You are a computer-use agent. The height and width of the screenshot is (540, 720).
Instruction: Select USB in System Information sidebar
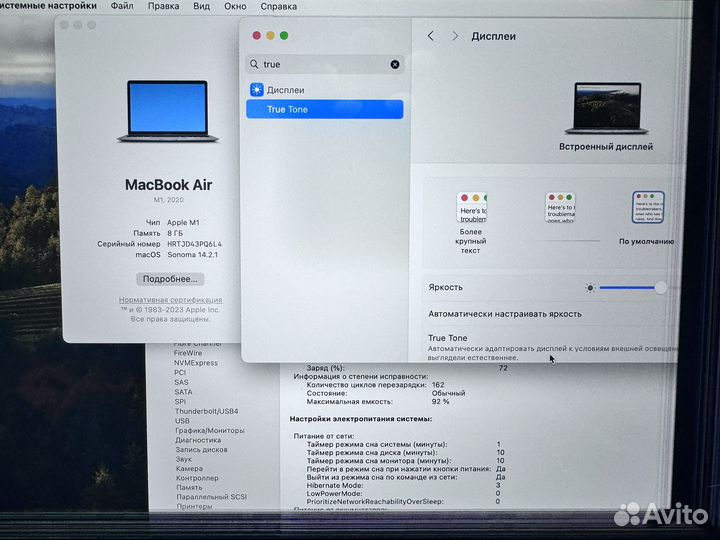coord(182,421)
